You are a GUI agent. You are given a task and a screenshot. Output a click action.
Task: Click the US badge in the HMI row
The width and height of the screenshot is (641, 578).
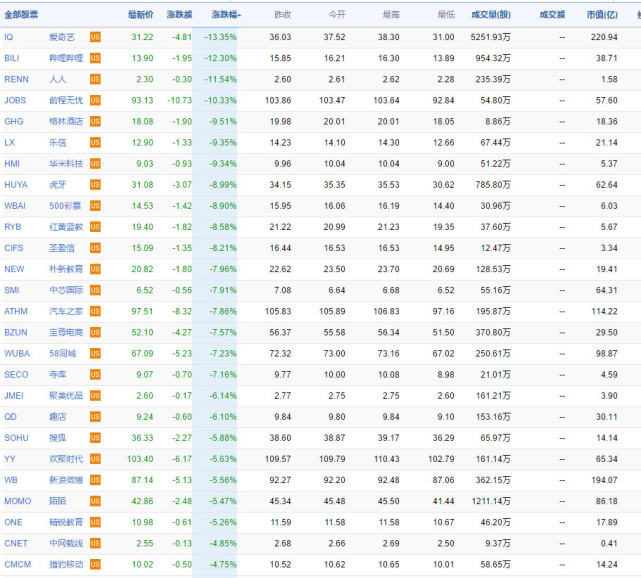(95, 164)
